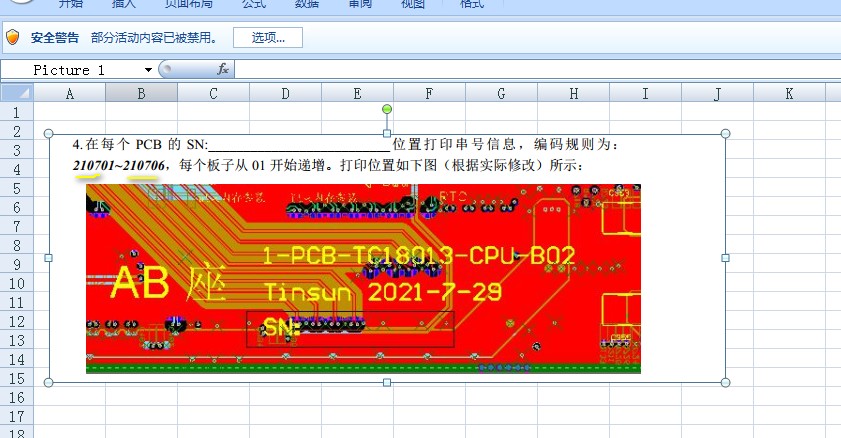Open the 公式 ribbon tab
Viewport: 841px width, 438px height.
[x=254, y=3]
